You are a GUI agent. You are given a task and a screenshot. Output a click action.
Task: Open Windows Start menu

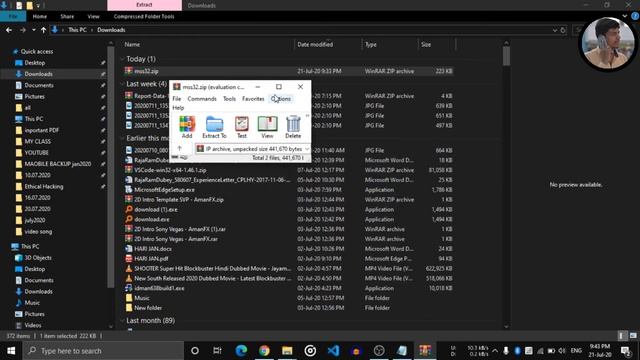tap(11, 351)
